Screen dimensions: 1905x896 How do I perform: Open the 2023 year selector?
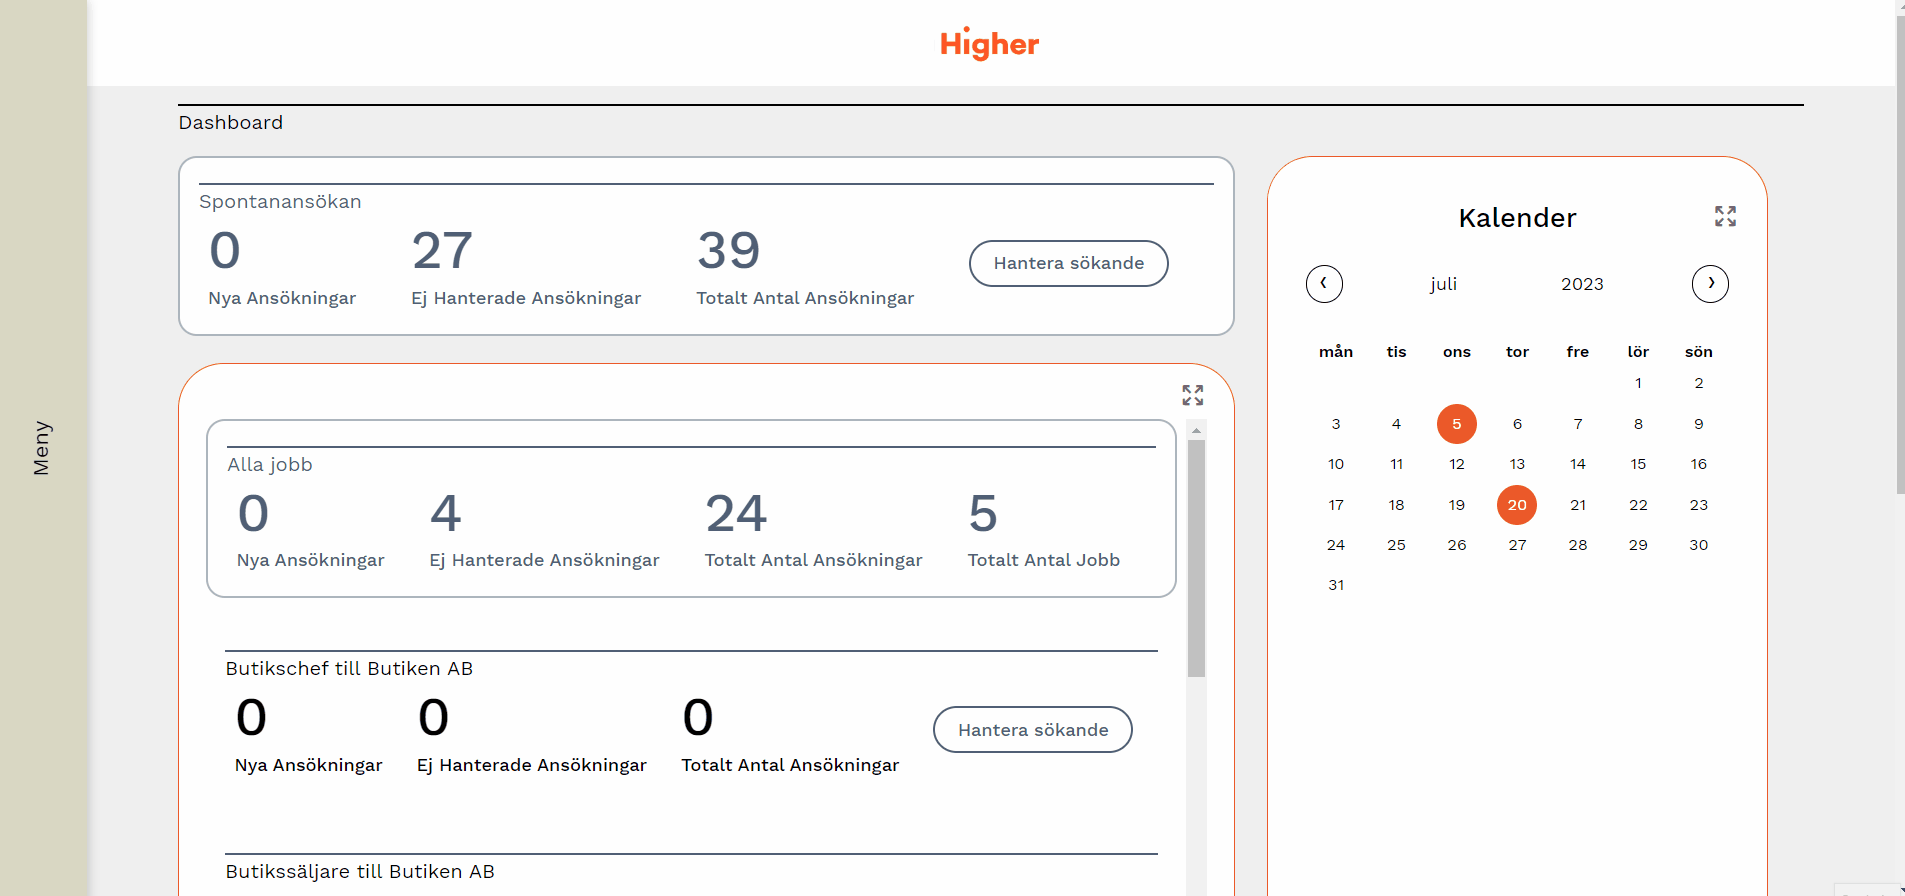coord(1582,284)
